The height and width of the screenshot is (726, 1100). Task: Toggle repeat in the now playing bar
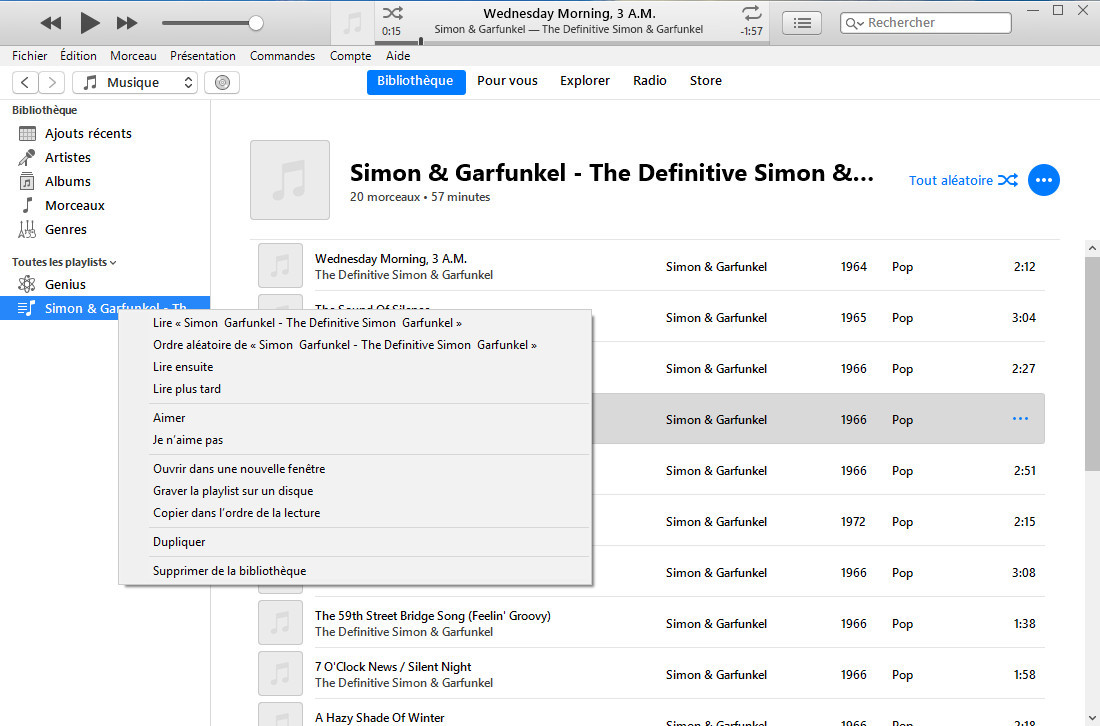point(751,13)
